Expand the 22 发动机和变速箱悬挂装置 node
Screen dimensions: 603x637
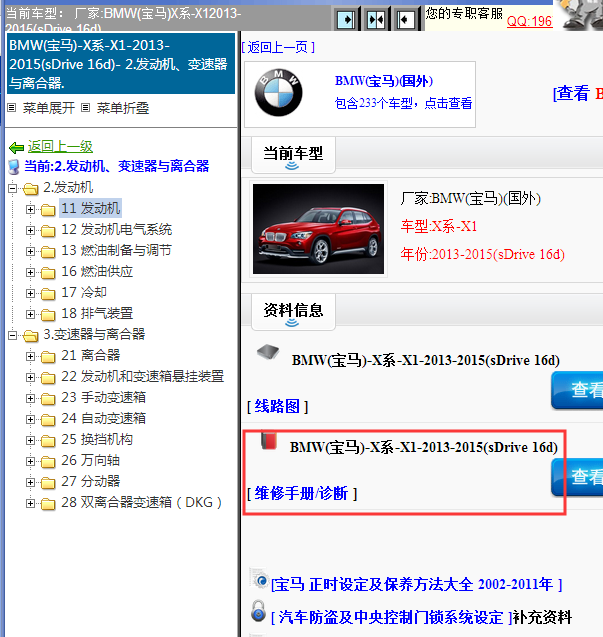[30, 377]
